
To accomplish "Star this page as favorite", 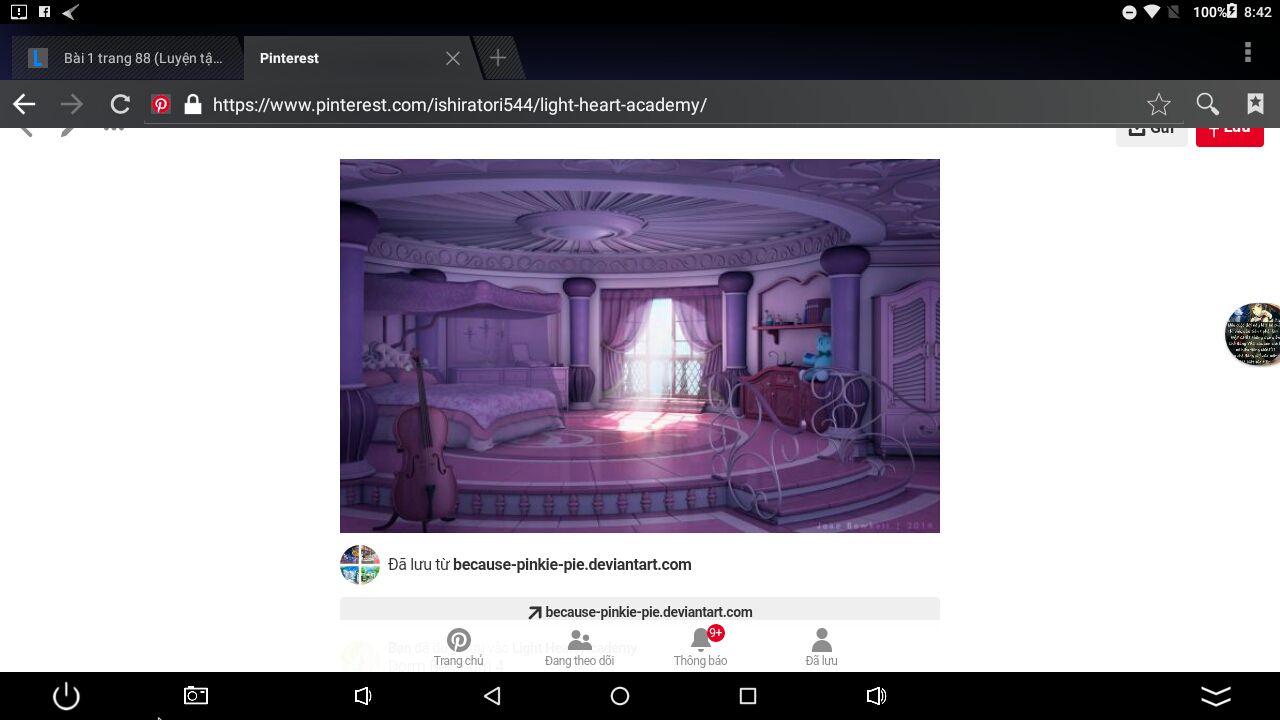I will 1158,104.
